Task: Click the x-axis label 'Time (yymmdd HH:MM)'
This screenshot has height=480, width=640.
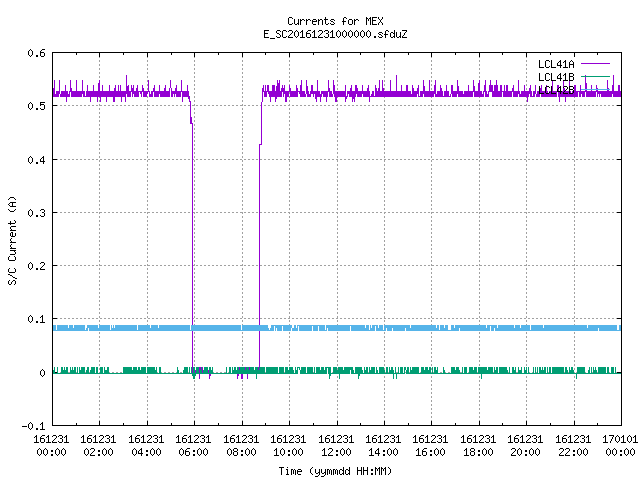Action: point(335,471)
